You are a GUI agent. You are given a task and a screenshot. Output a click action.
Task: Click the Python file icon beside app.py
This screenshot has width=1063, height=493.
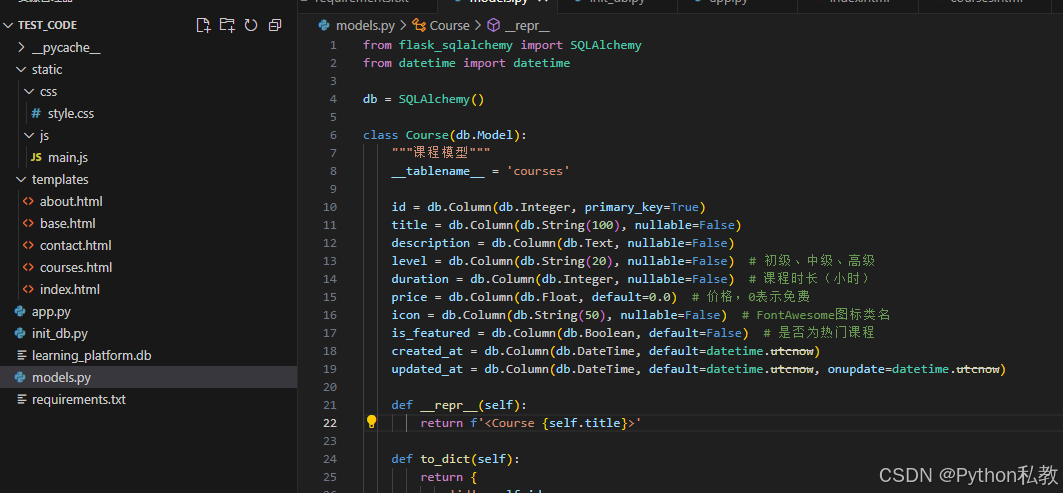pyautogui.click(x=21, y=312)
